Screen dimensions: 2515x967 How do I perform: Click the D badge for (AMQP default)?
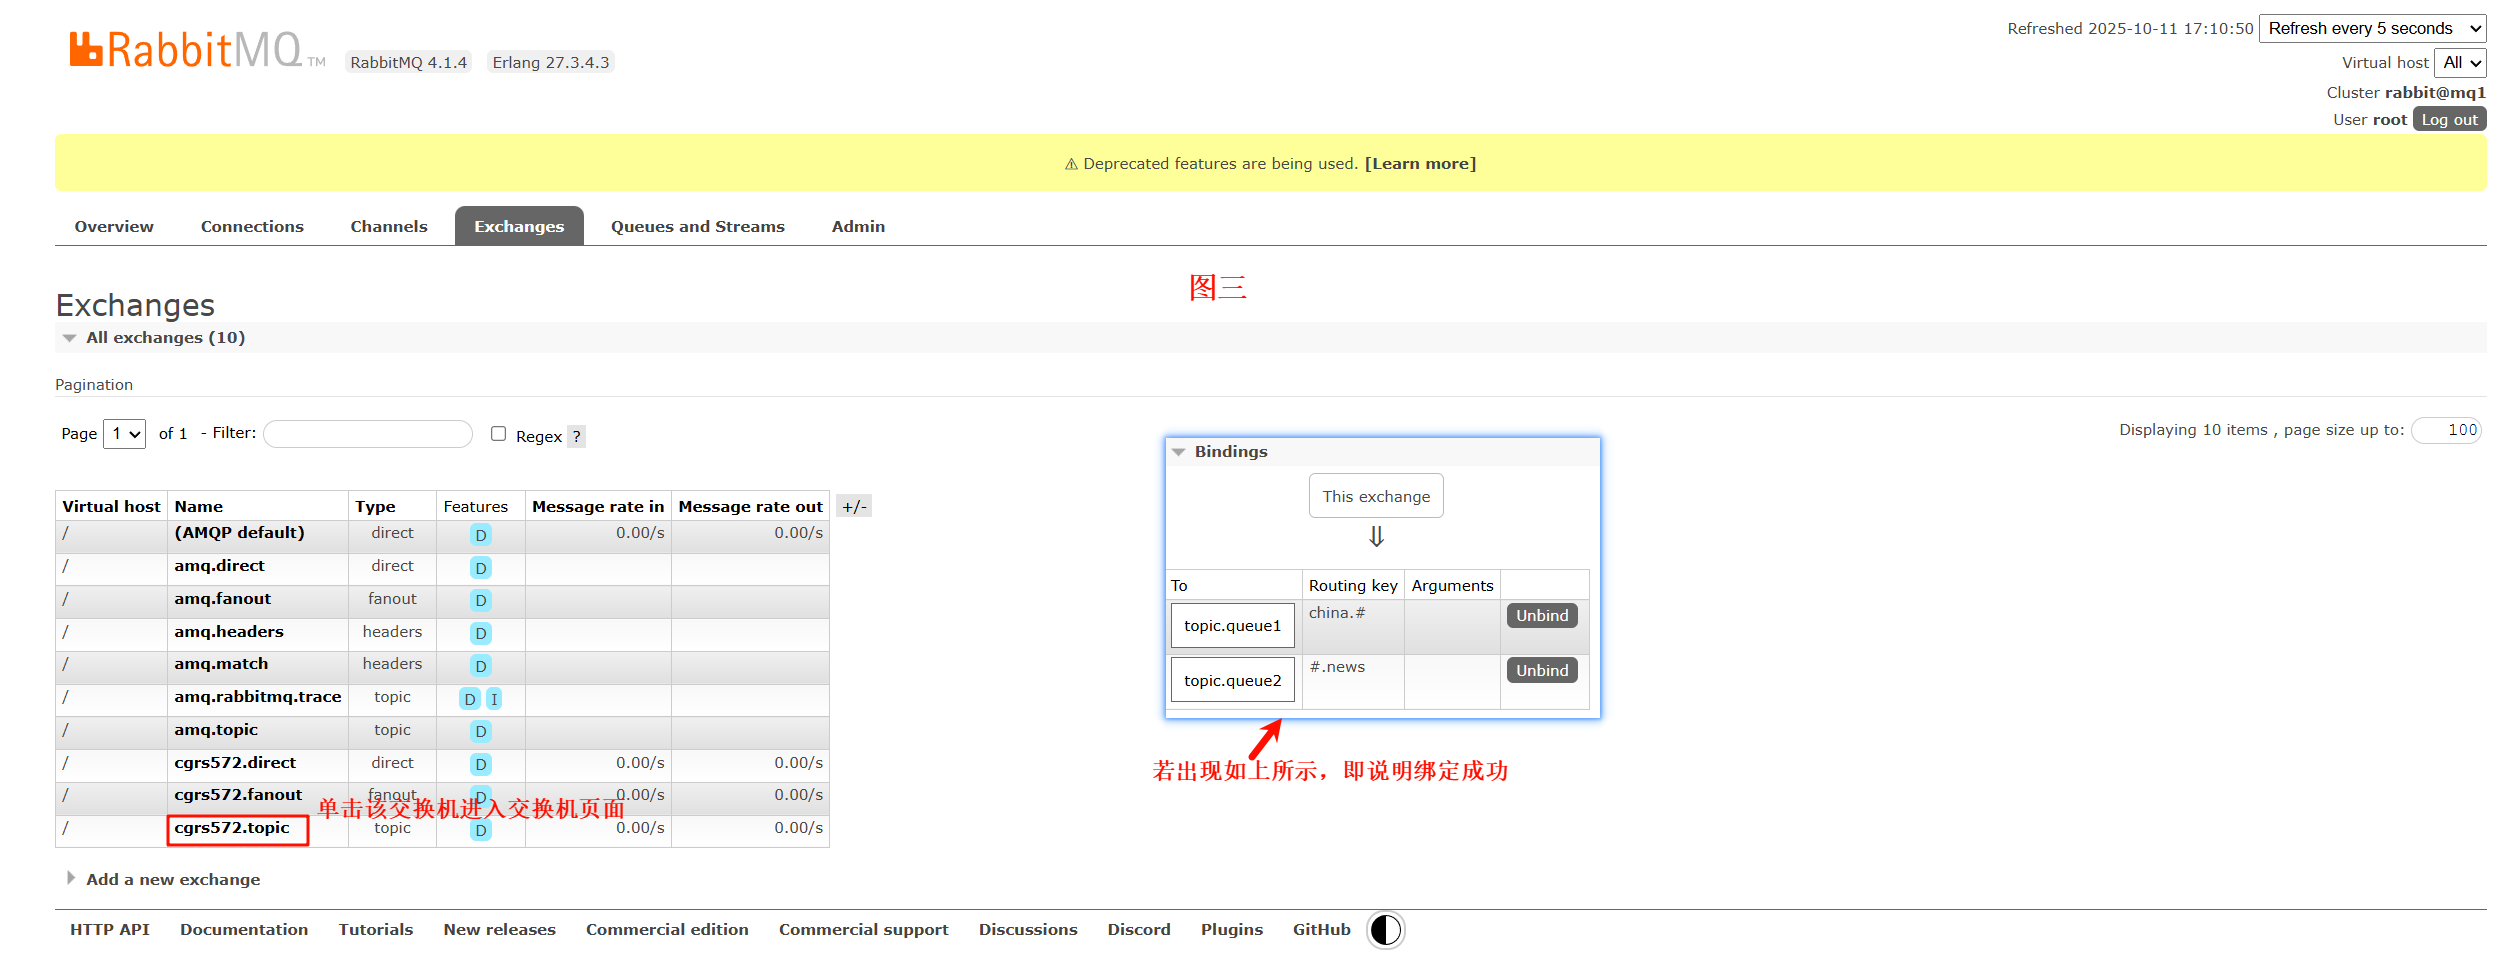click(x=481, y=535)
